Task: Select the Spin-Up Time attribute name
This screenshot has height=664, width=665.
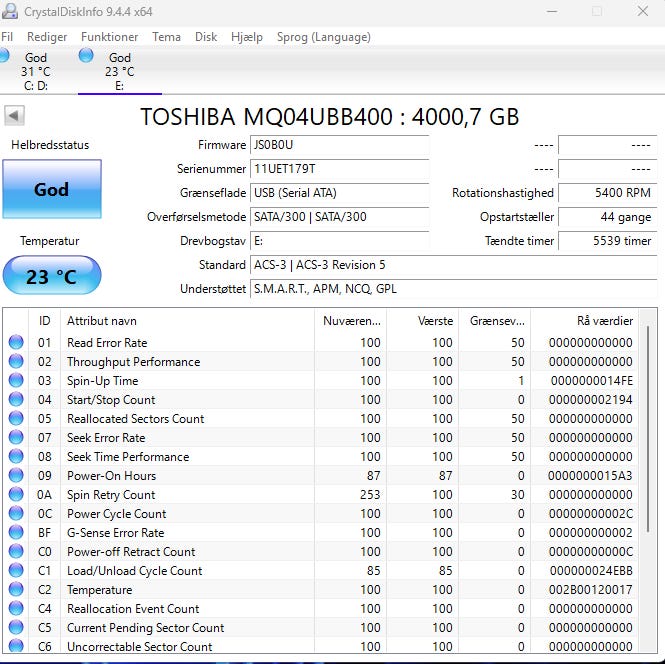Action: pos(103,381)
